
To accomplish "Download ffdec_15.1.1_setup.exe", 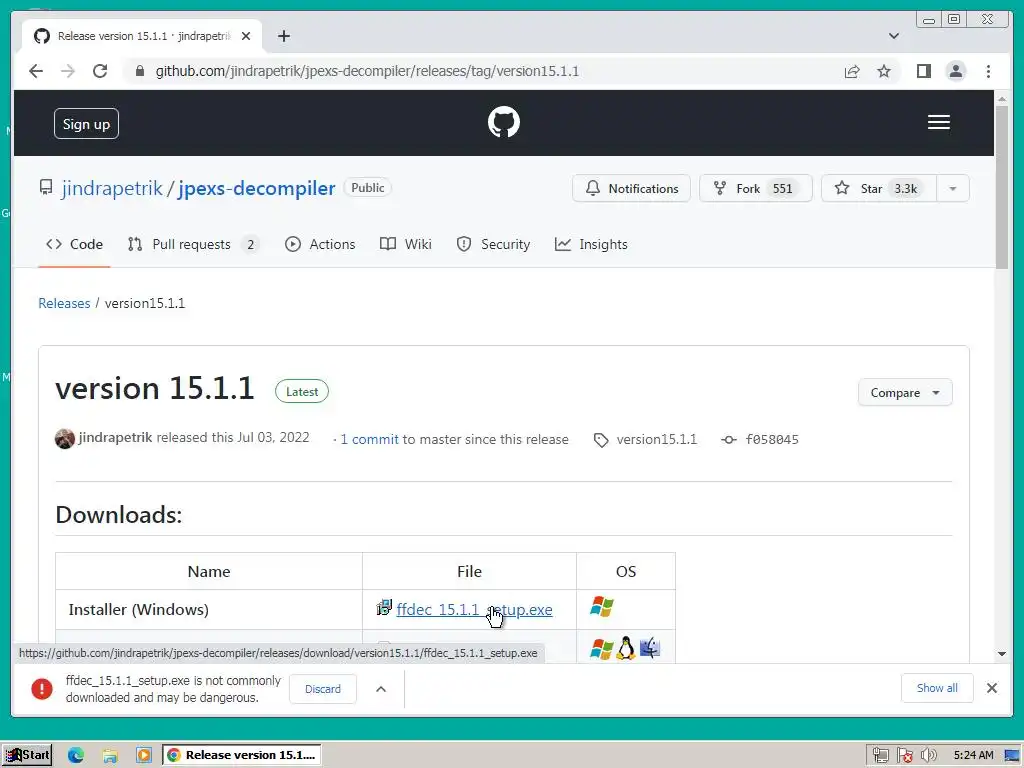I will (474, 609).
